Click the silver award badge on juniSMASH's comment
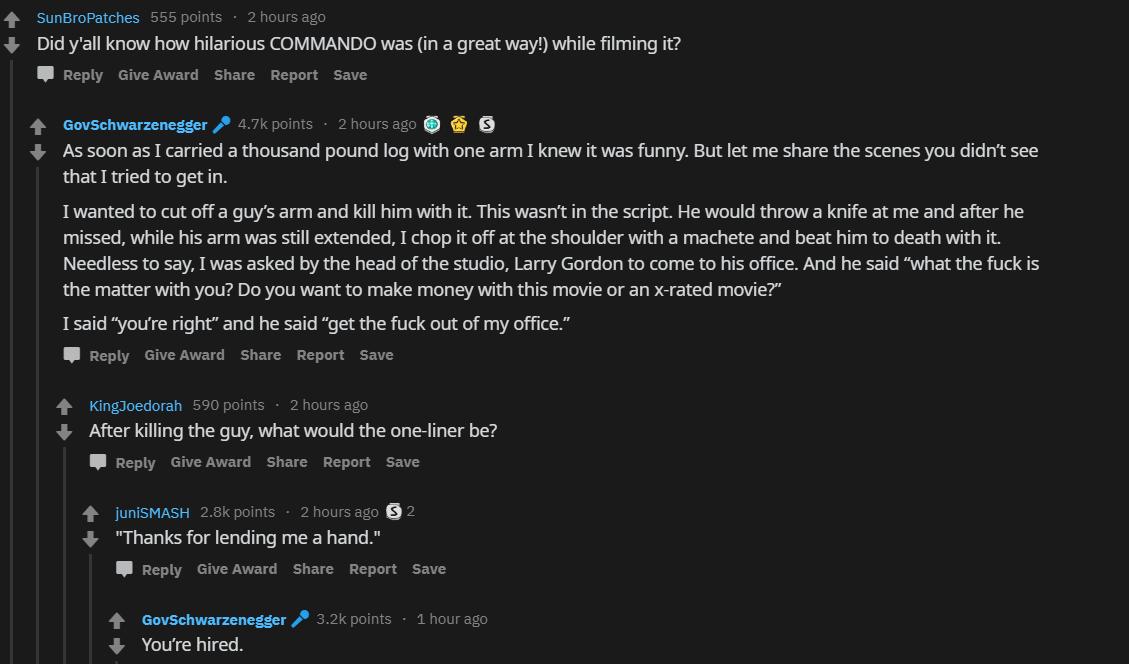Screen dimensions: 1129x664 tap(394, 511)
